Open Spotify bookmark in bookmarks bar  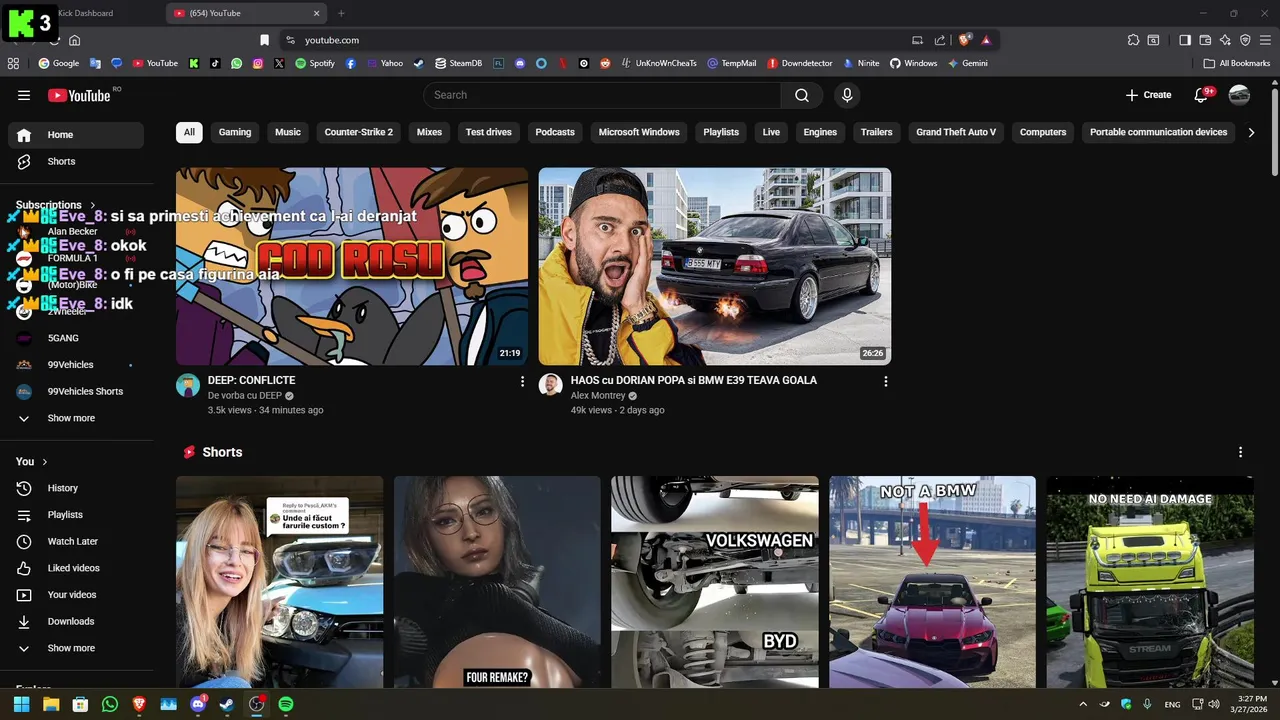click(315, 63)
